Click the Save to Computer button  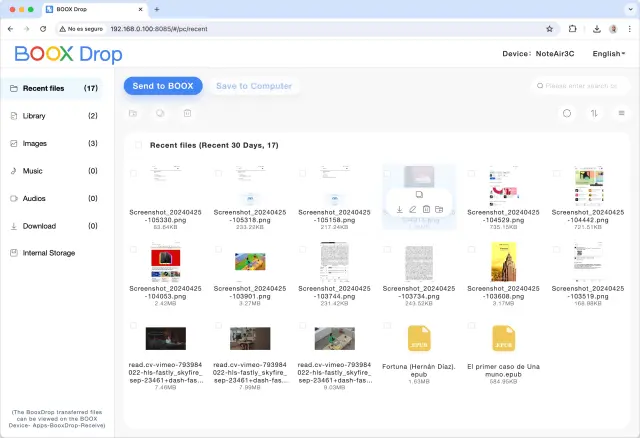coord(254,86)
